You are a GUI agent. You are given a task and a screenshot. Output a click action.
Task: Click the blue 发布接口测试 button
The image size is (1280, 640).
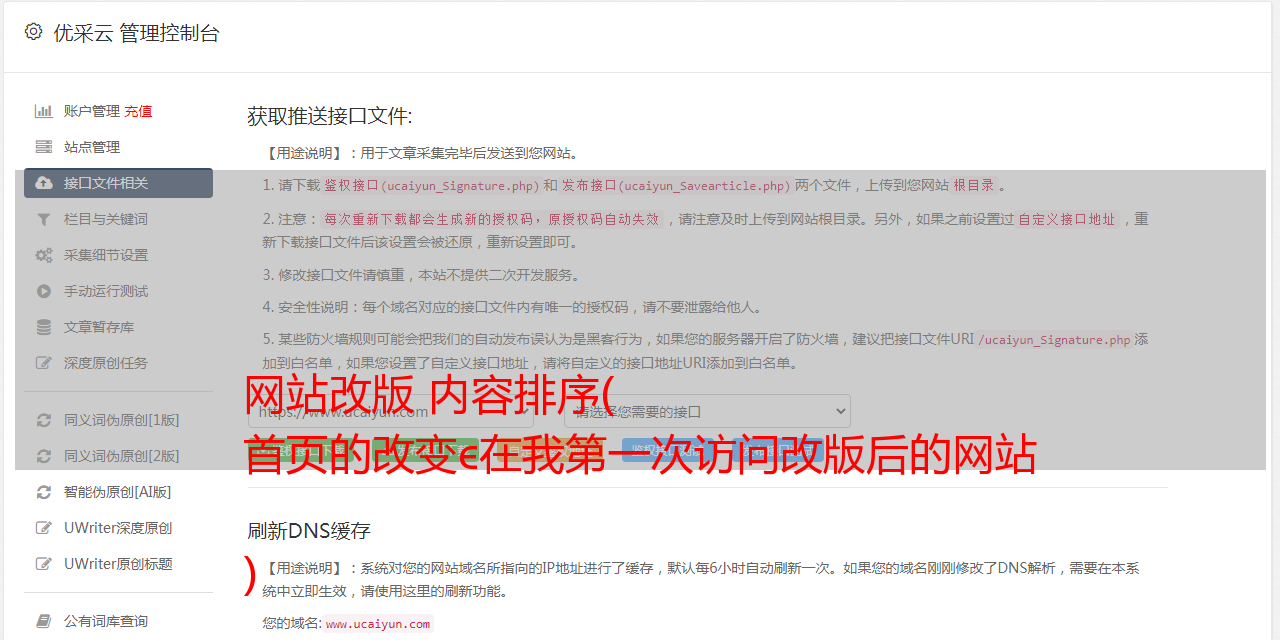pyautogui.click(x=776, y=450)
